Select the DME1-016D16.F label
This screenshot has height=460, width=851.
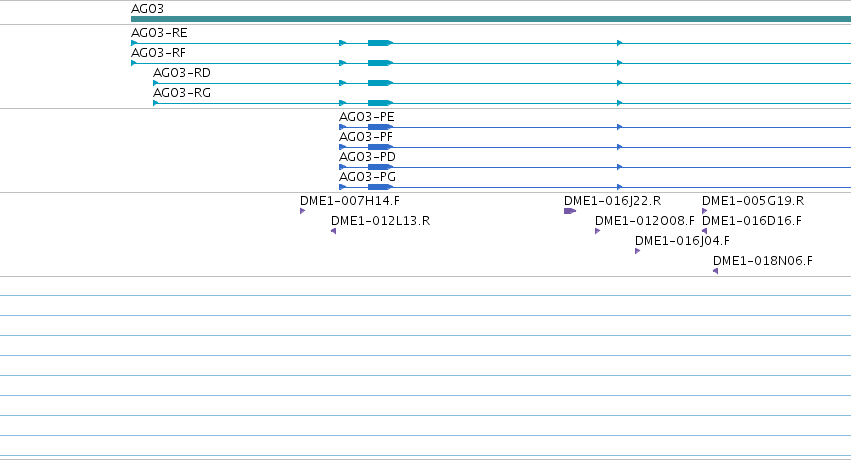click(x=752, y=221)
